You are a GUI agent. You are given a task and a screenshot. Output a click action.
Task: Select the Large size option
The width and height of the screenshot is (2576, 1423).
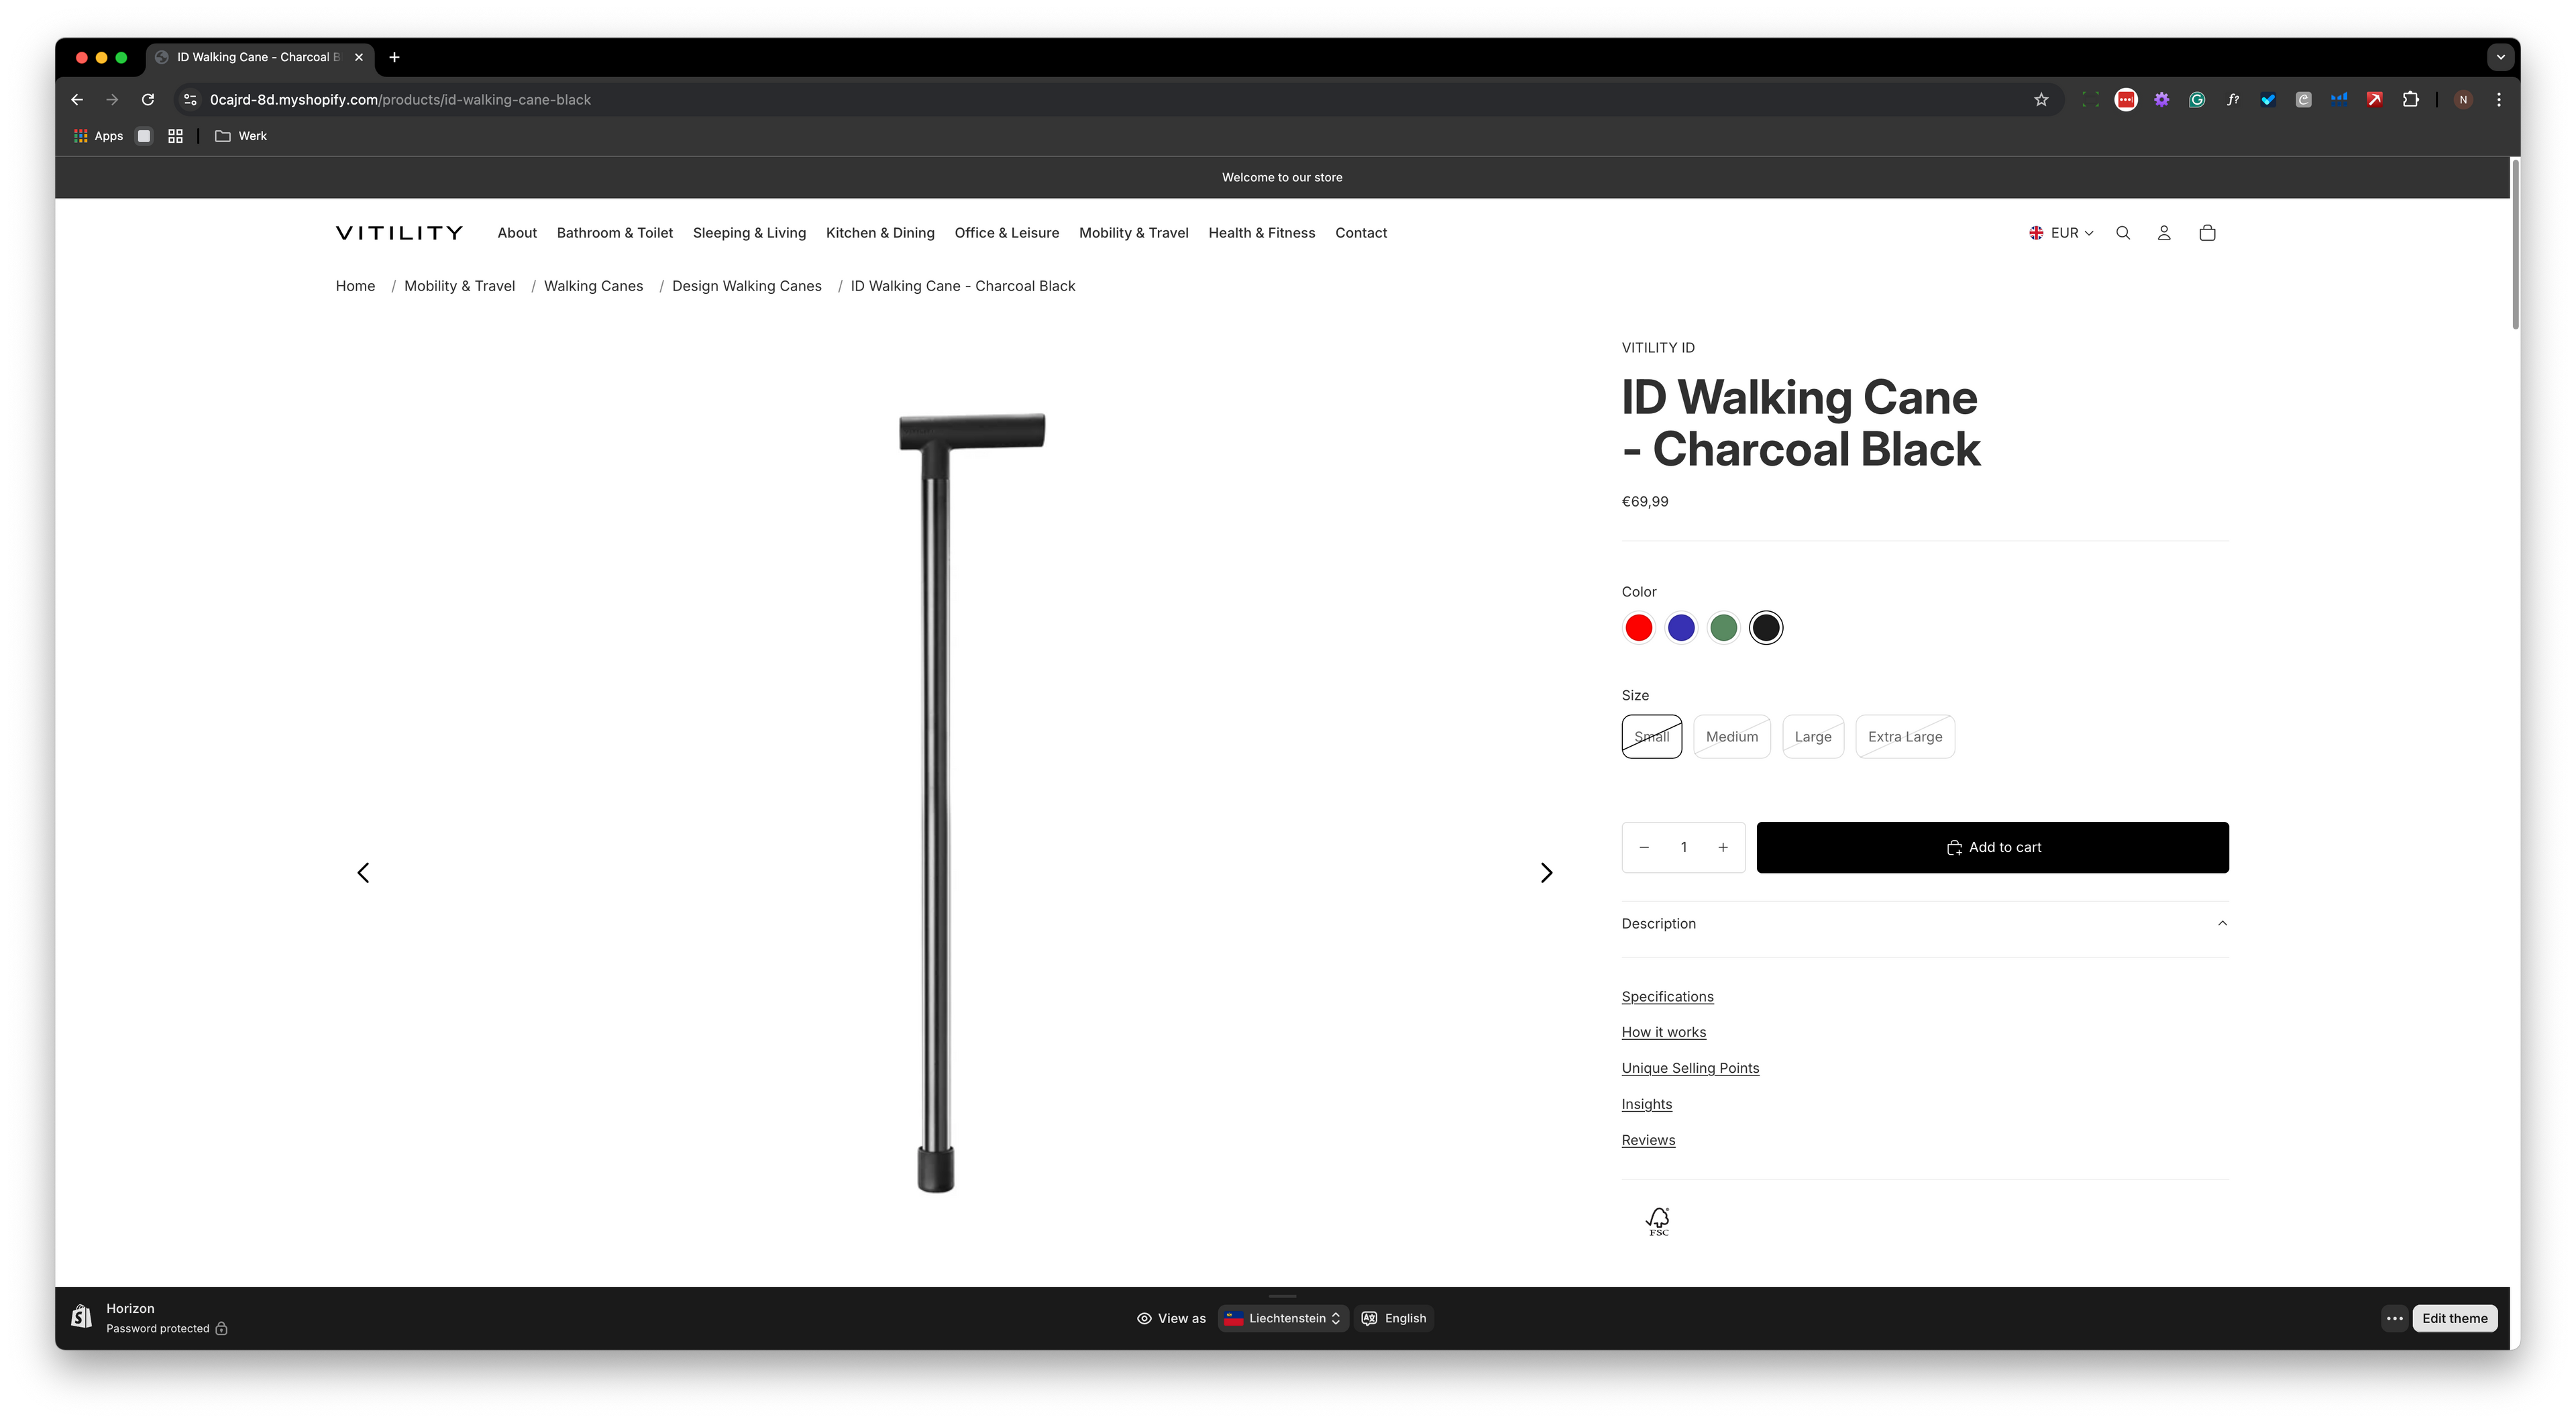(1812, 737)
